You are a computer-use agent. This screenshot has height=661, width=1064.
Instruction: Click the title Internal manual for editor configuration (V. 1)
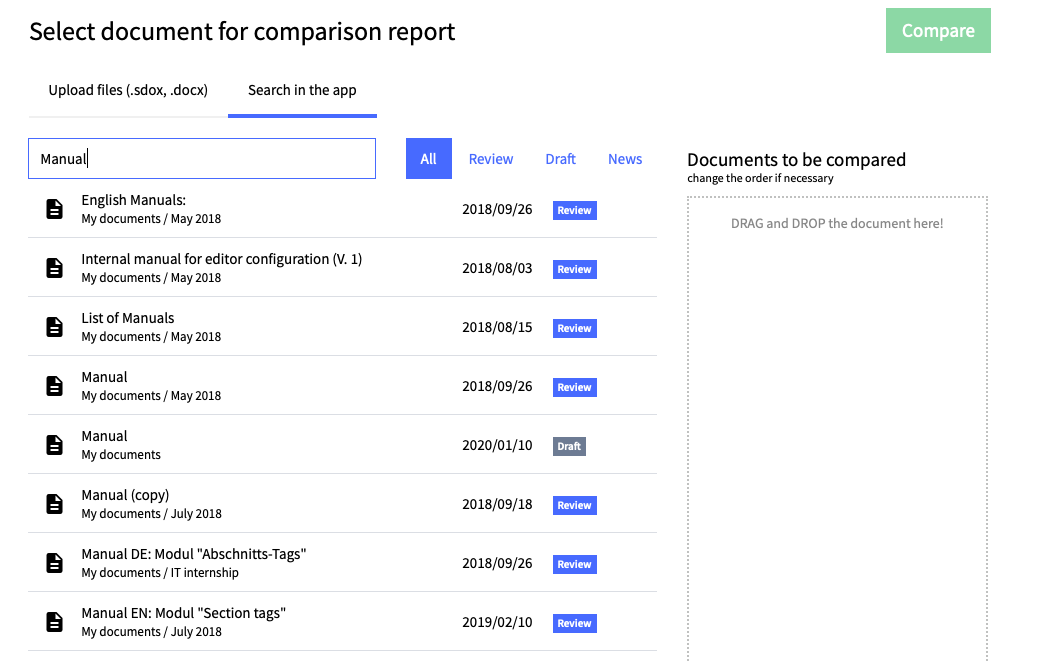click(x=222, y=259)
